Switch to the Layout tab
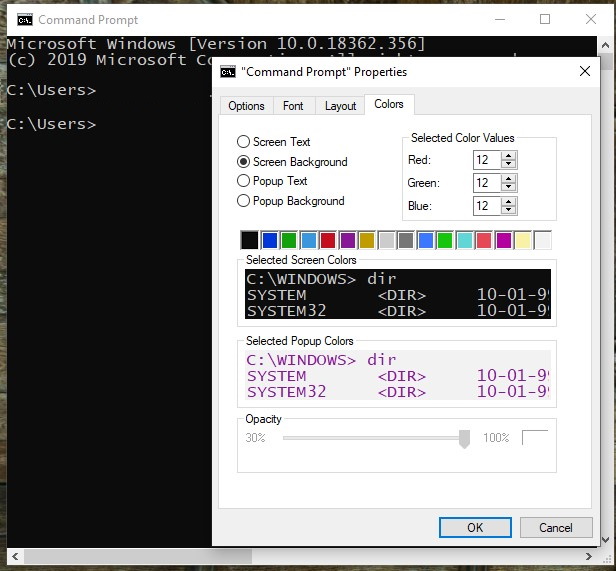616x571 pixels. [340, 106]
